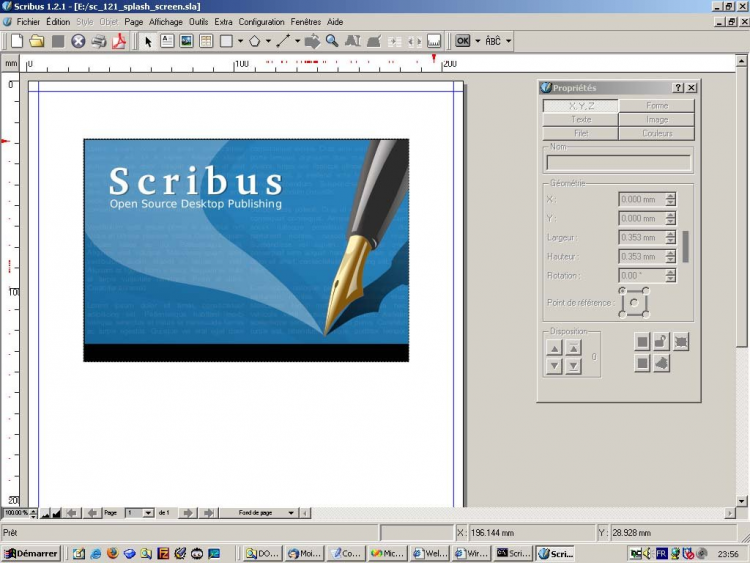Select the Insert Polygon tool
Viewport: 750px width, 563px height.
254,41
